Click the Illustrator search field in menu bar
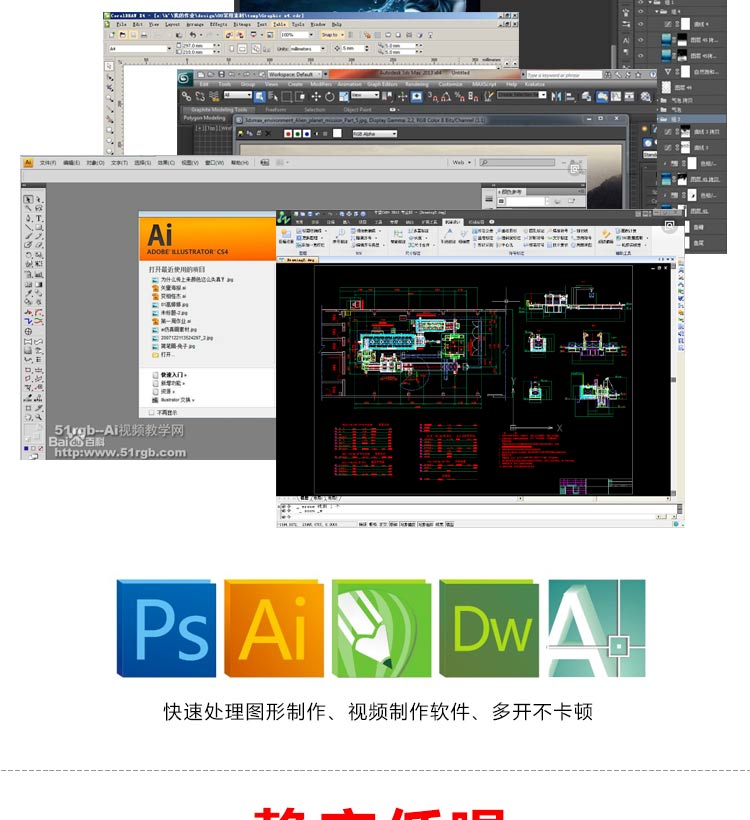This screenshot has width=750, height=820. click(517, 163)
